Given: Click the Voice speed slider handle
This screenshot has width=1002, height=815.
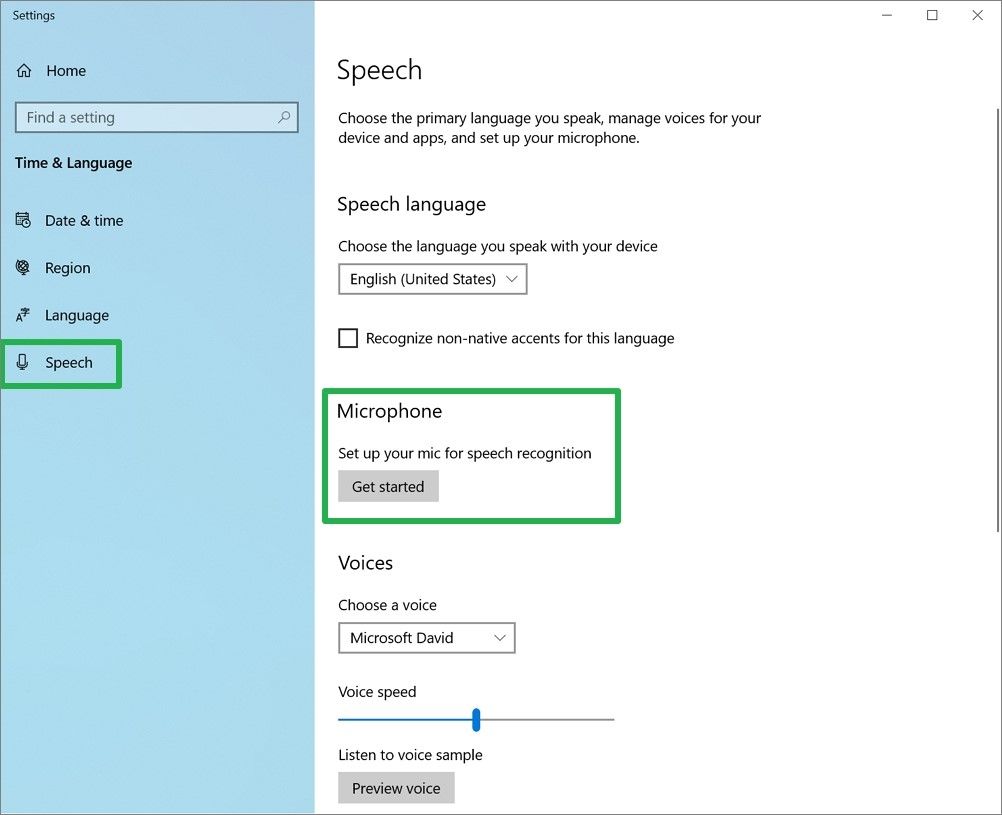Looking at the screenshot, I should click(x=475, y=720).
